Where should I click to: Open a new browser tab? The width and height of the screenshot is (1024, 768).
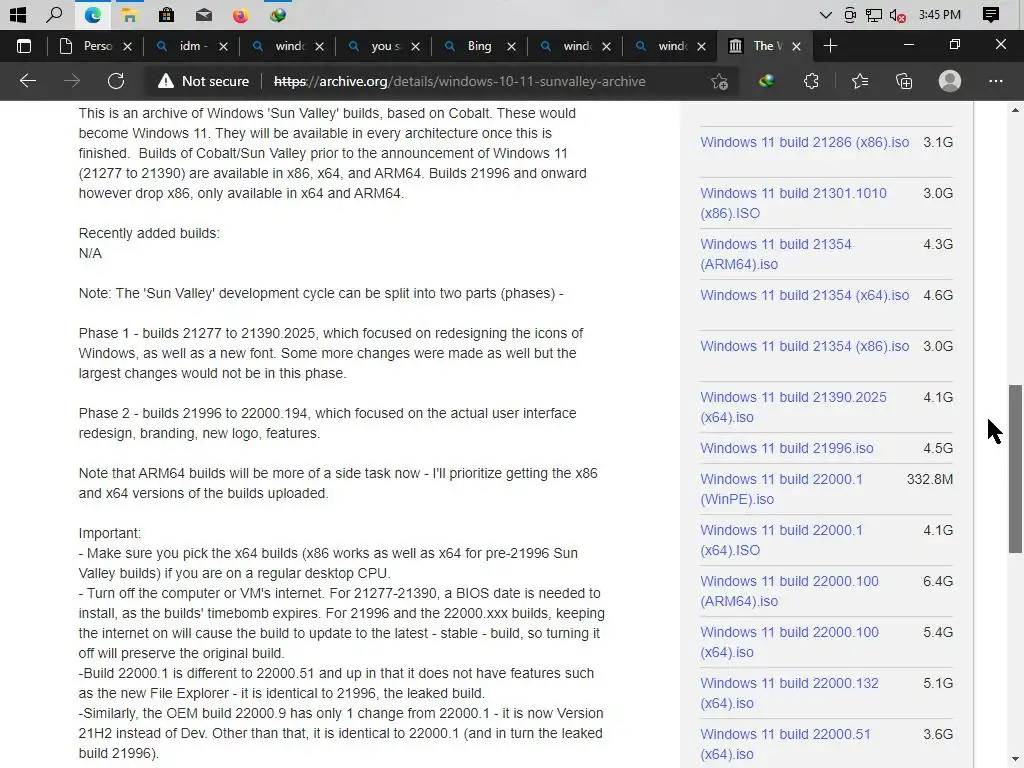tap(830, 46)
